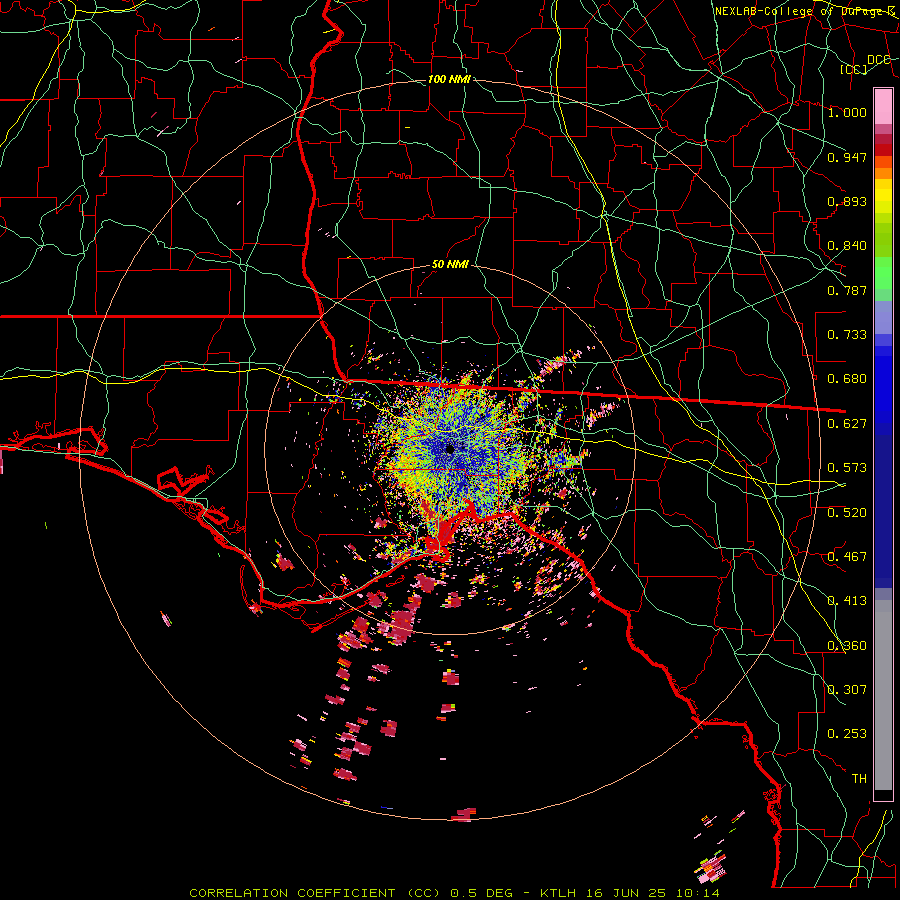Screen dimensions: 900x900
Task: Click the 'KTLH' radar site identifier
Action: [x=558, y=893]
